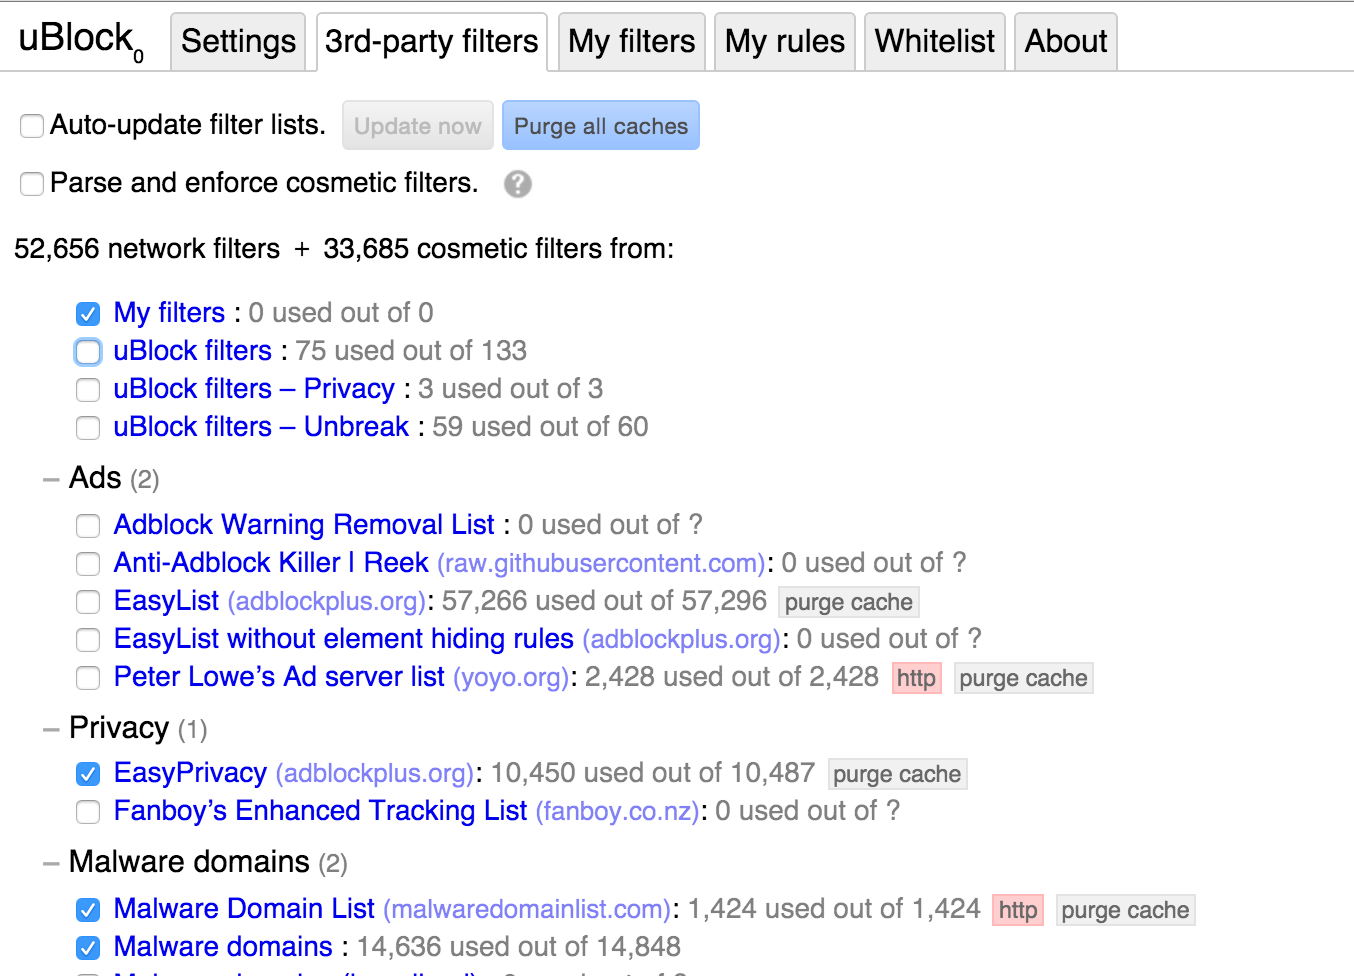
Task: Click the http badge beside Peter Lowe's list
Action: pyautogui.click(x=916, y=678)
